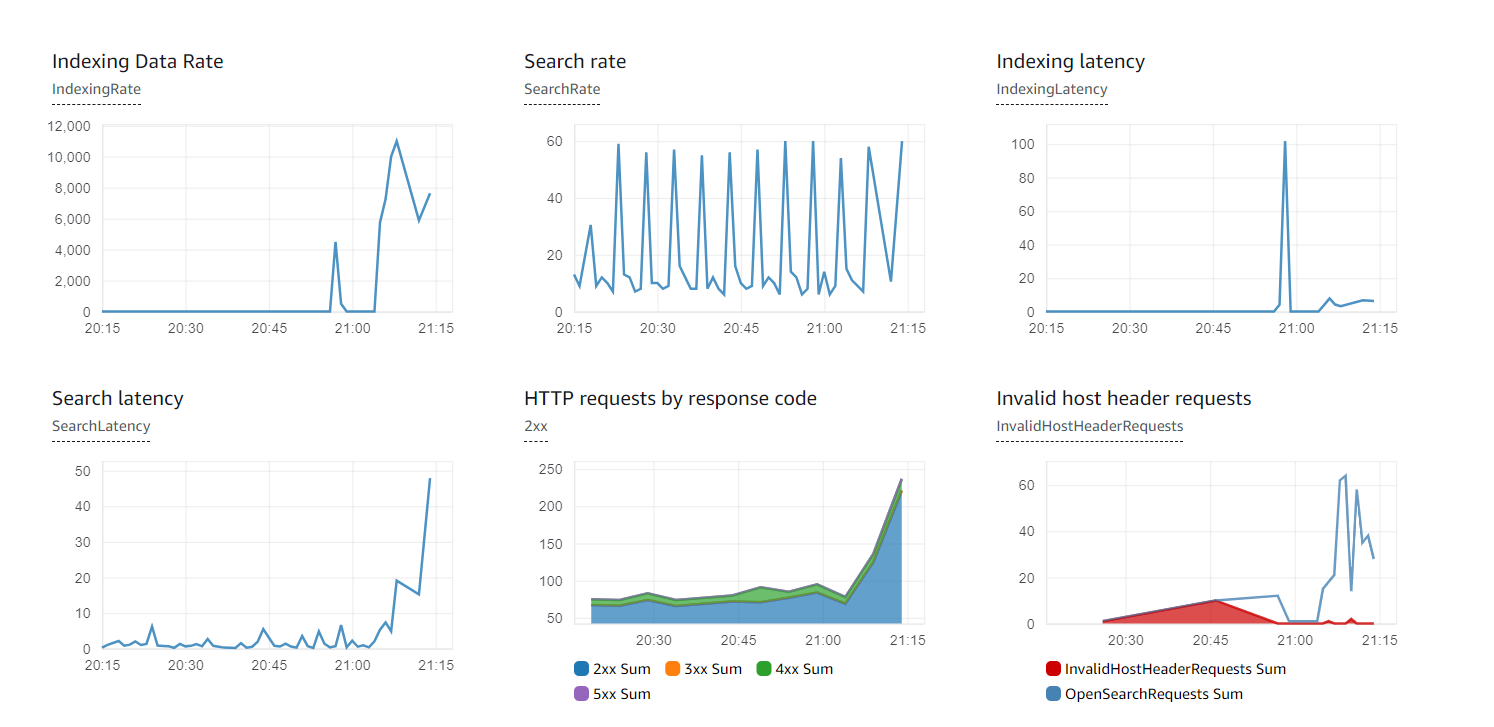Click the SearchLatency metric link
The width and height of the screenshot is (1494, 727).
coord(101,426)
